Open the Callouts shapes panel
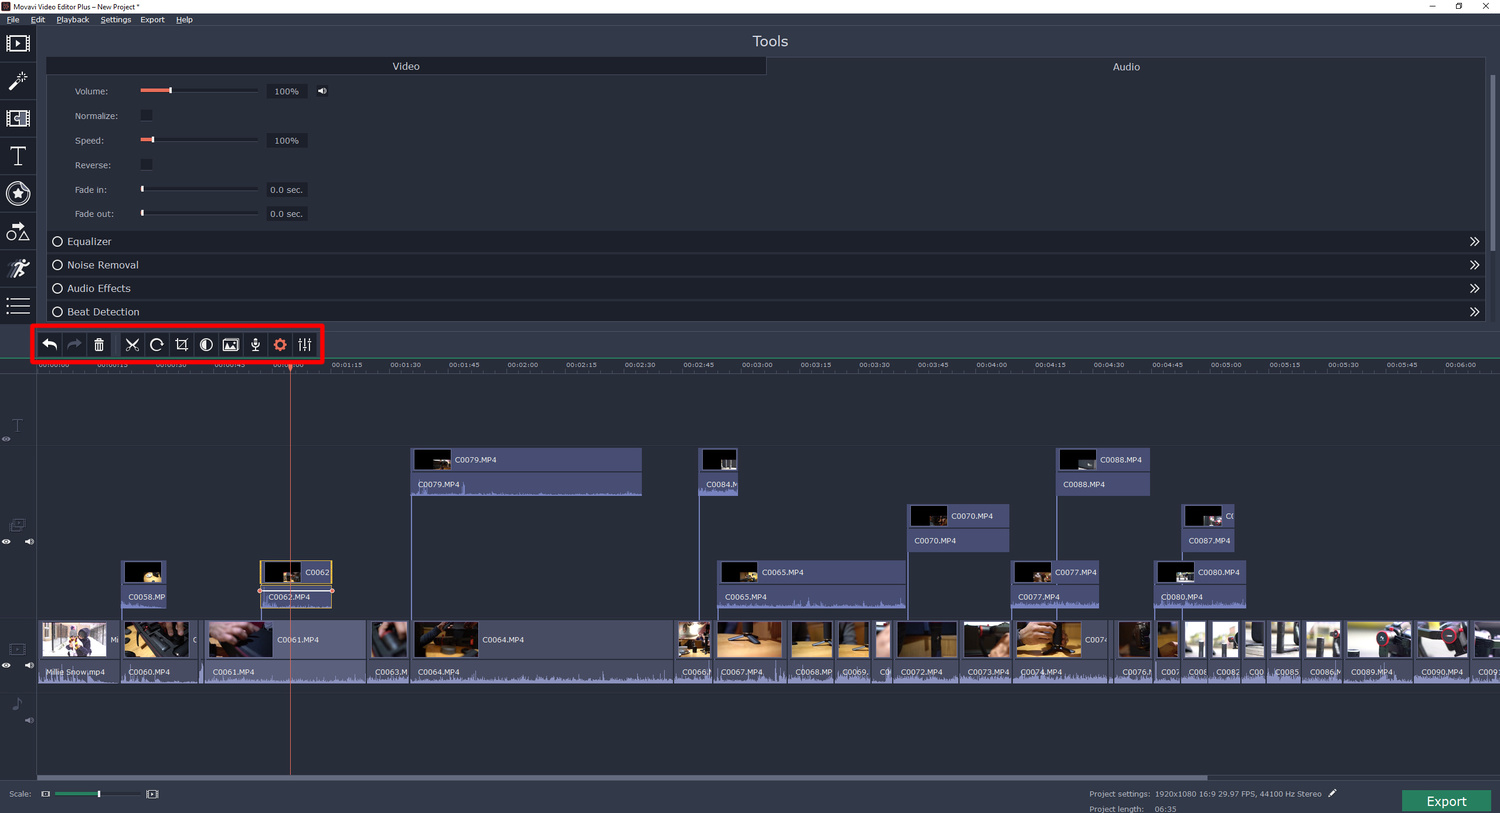 tap(18, 231)
